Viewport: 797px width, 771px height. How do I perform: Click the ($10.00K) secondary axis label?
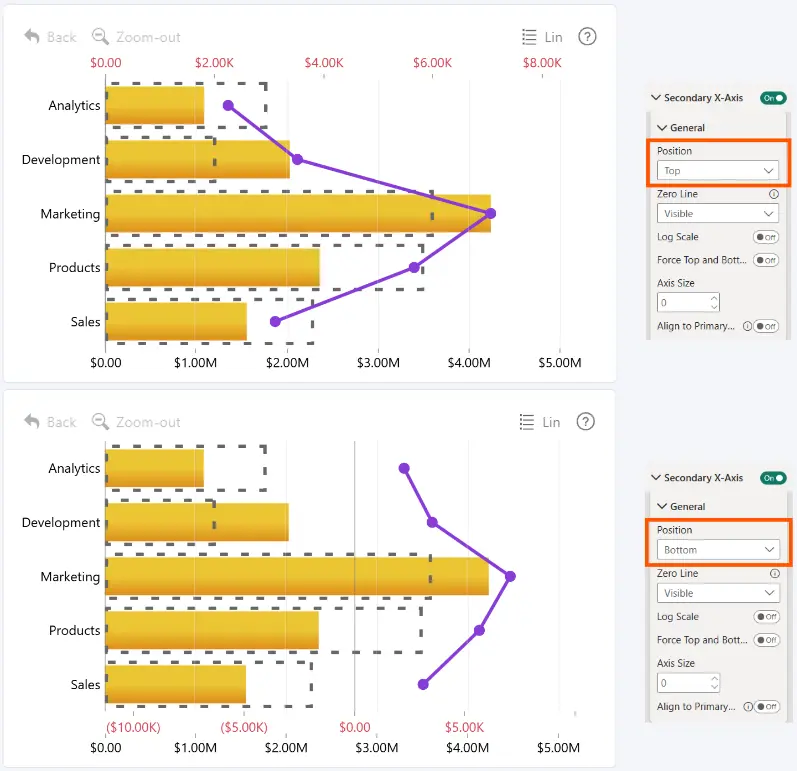[x=133, y=727]
